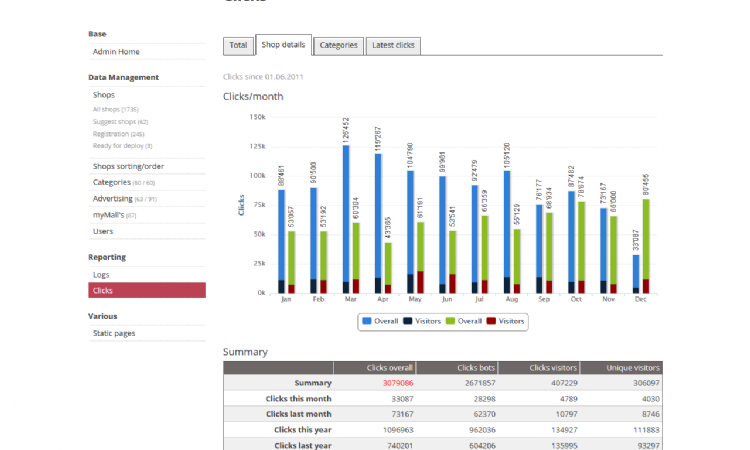Image resolution: width=750 pixels, height=450 pixels.
Task: Open All shops list link
Action: coord(115,109)
